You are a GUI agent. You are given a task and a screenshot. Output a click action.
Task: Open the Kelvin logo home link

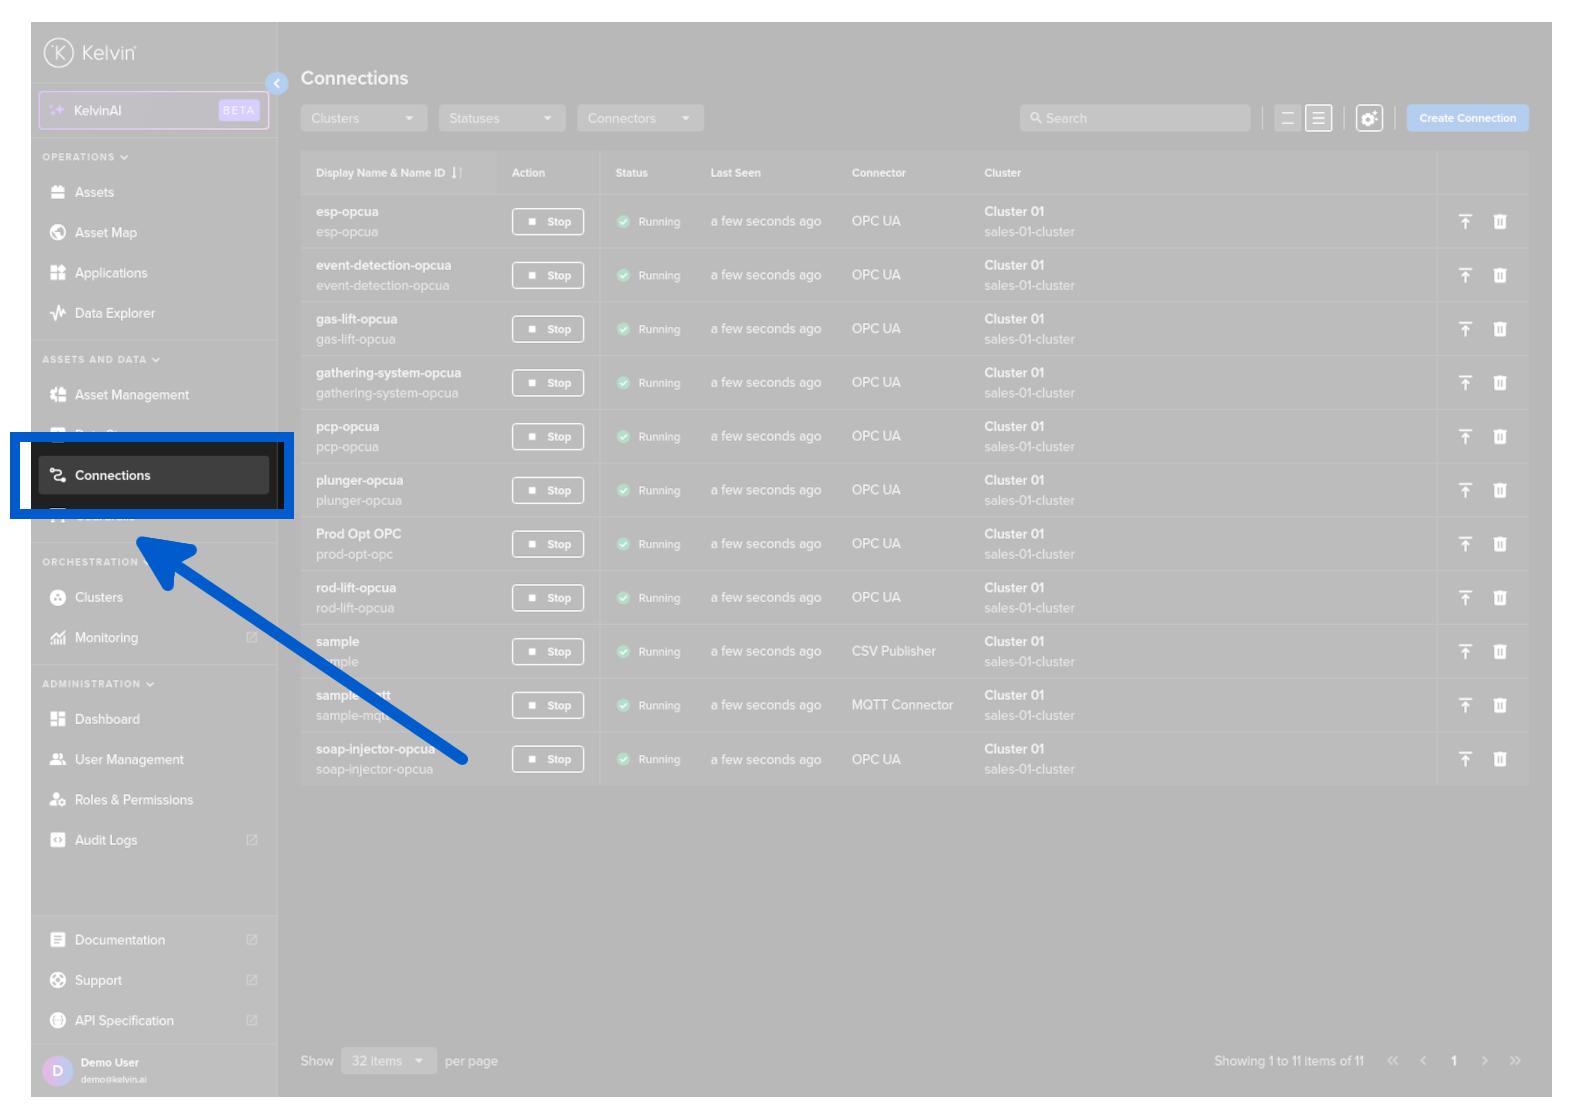pos(90,52)
